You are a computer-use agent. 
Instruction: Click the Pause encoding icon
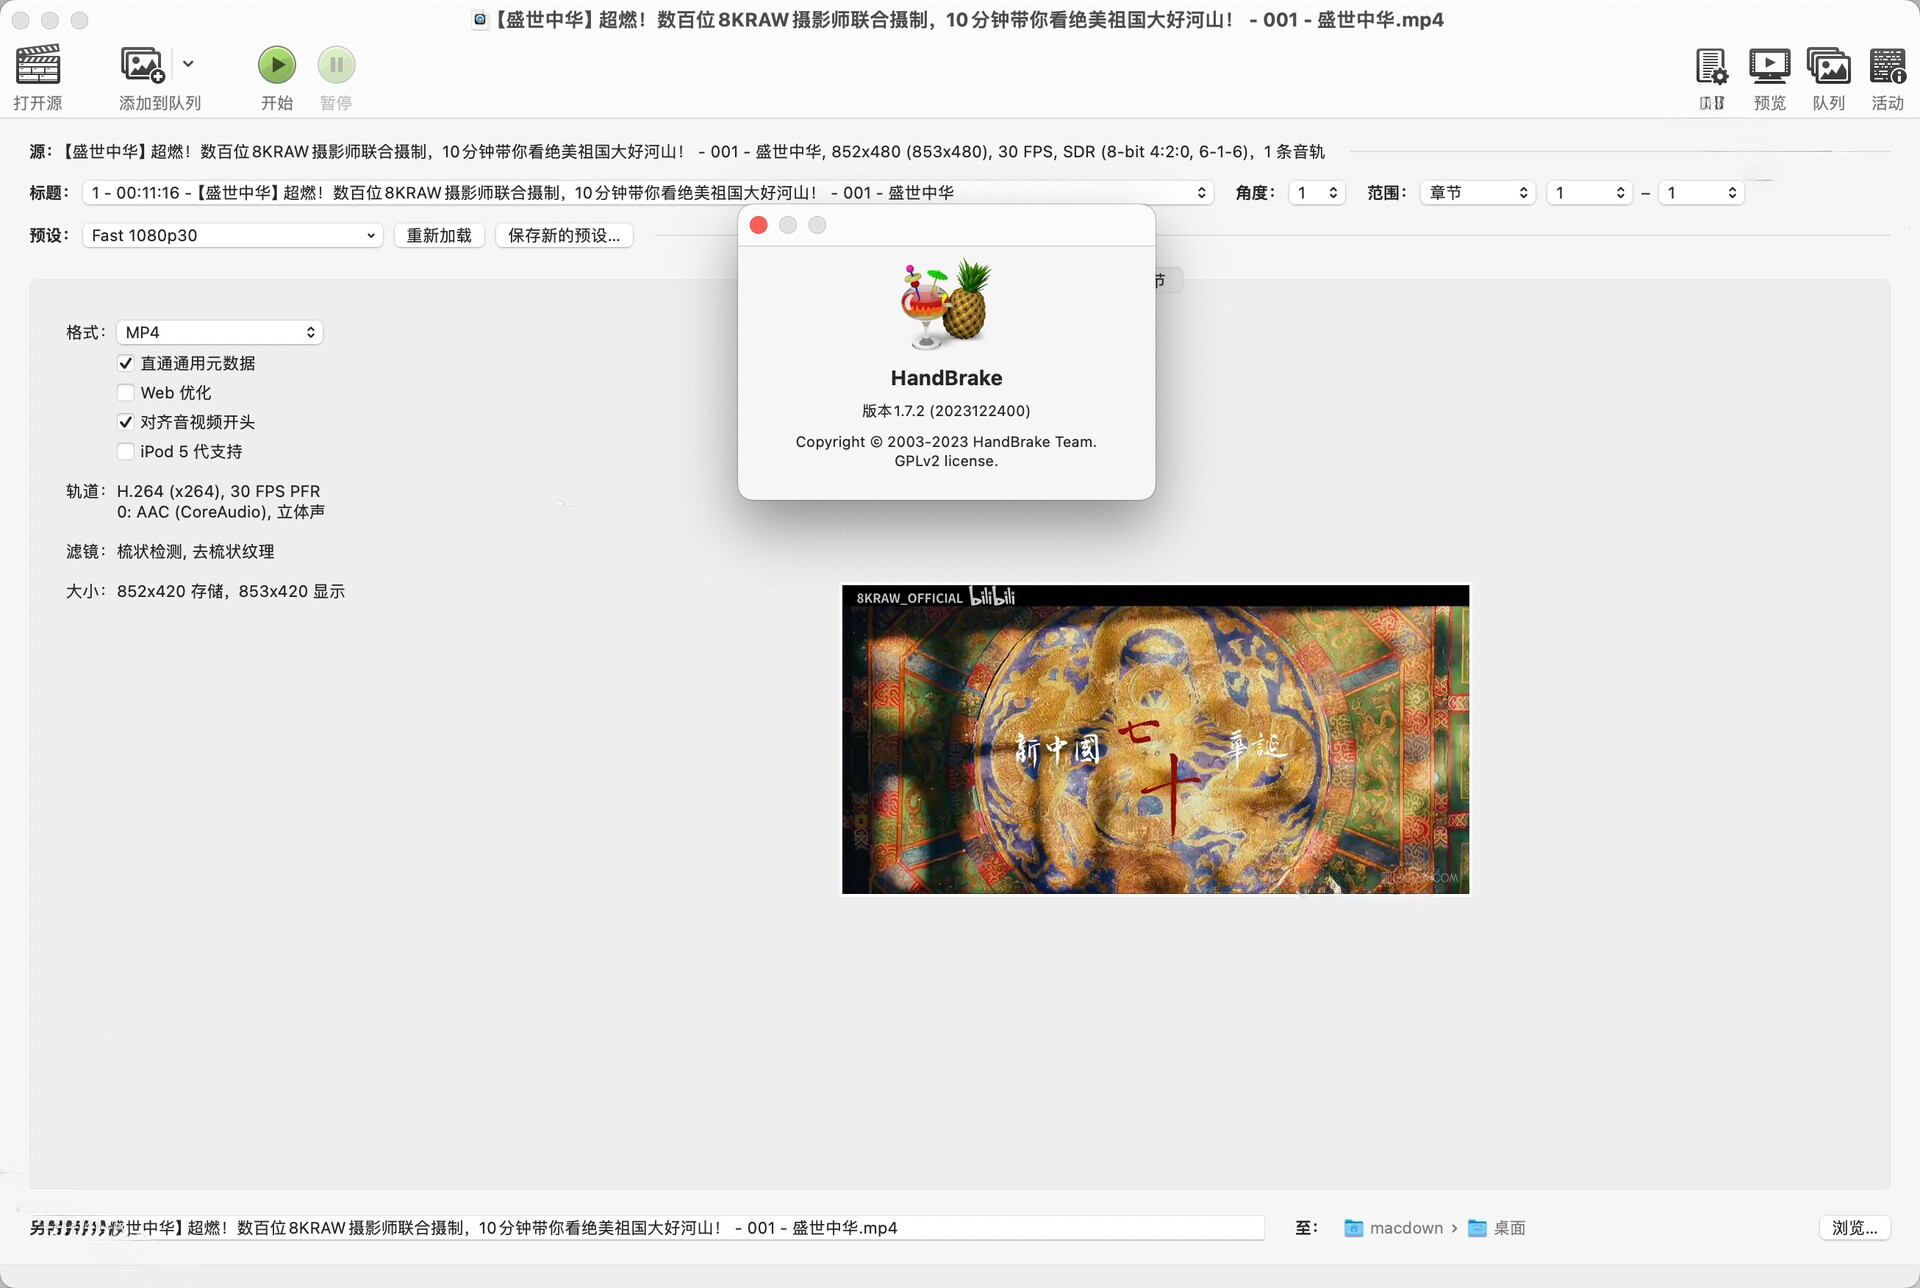[336, 65]
